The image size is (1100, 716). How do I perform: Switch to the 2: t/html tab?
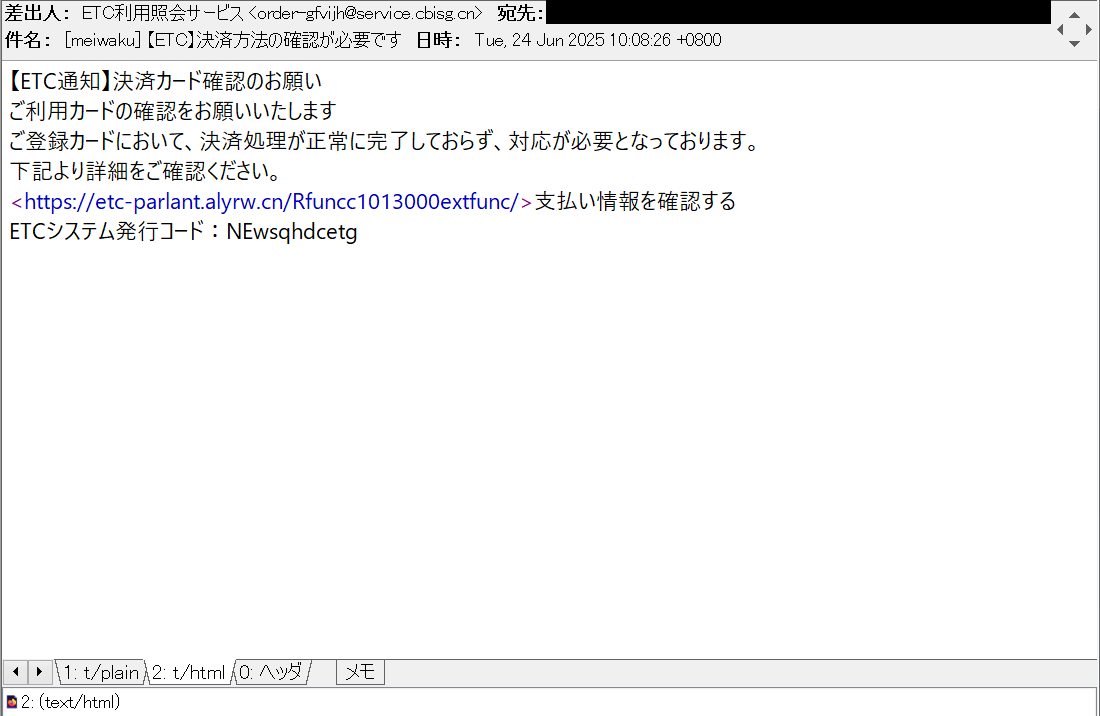[x=189, y=673]
